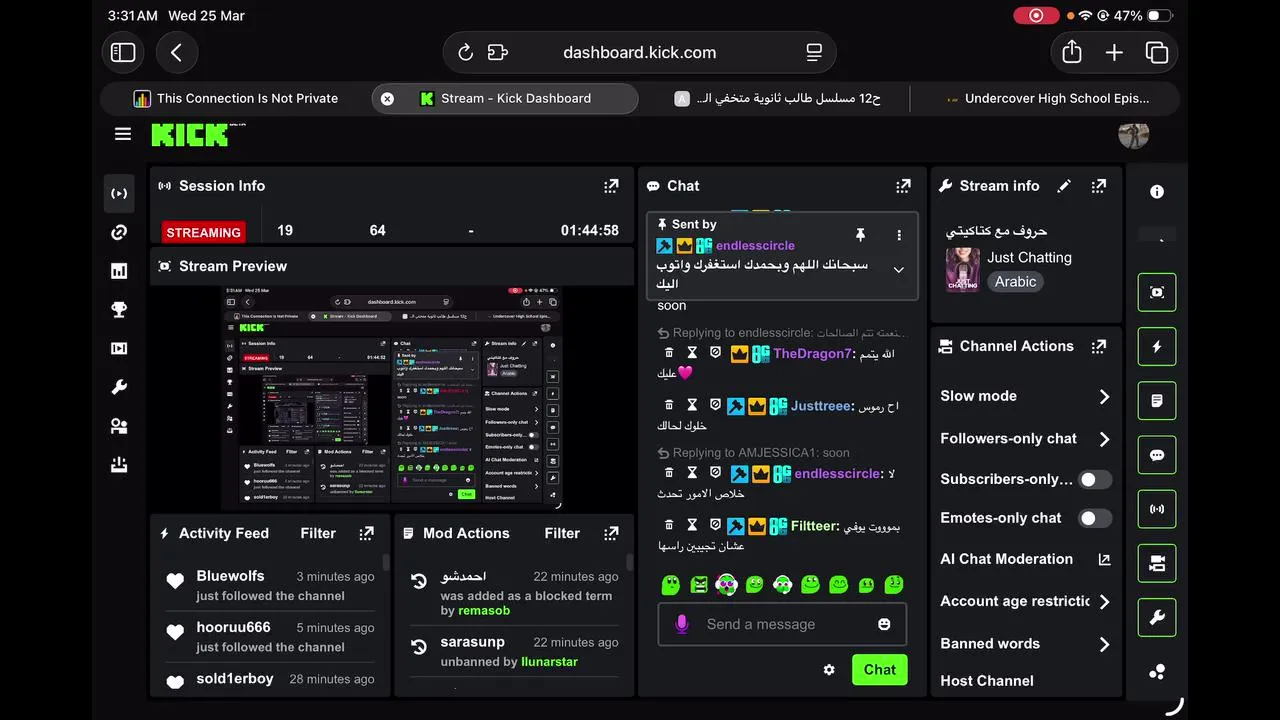Open the wrench settings icon in left sidebar
Viewport: 1280px width, 720px height.
click(x=119, y=388)
